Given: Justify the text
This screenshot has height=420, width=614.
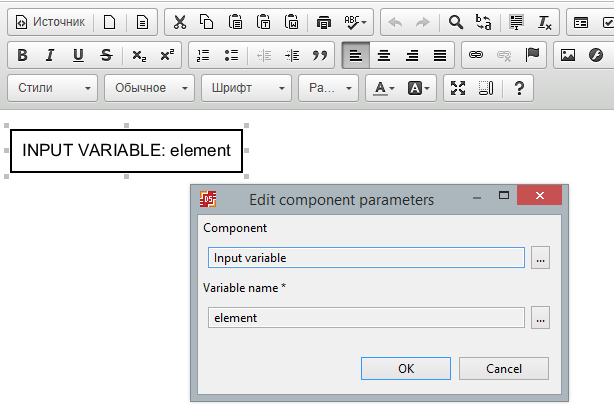Looking at the screenshot, I should [x=440, y=55].
